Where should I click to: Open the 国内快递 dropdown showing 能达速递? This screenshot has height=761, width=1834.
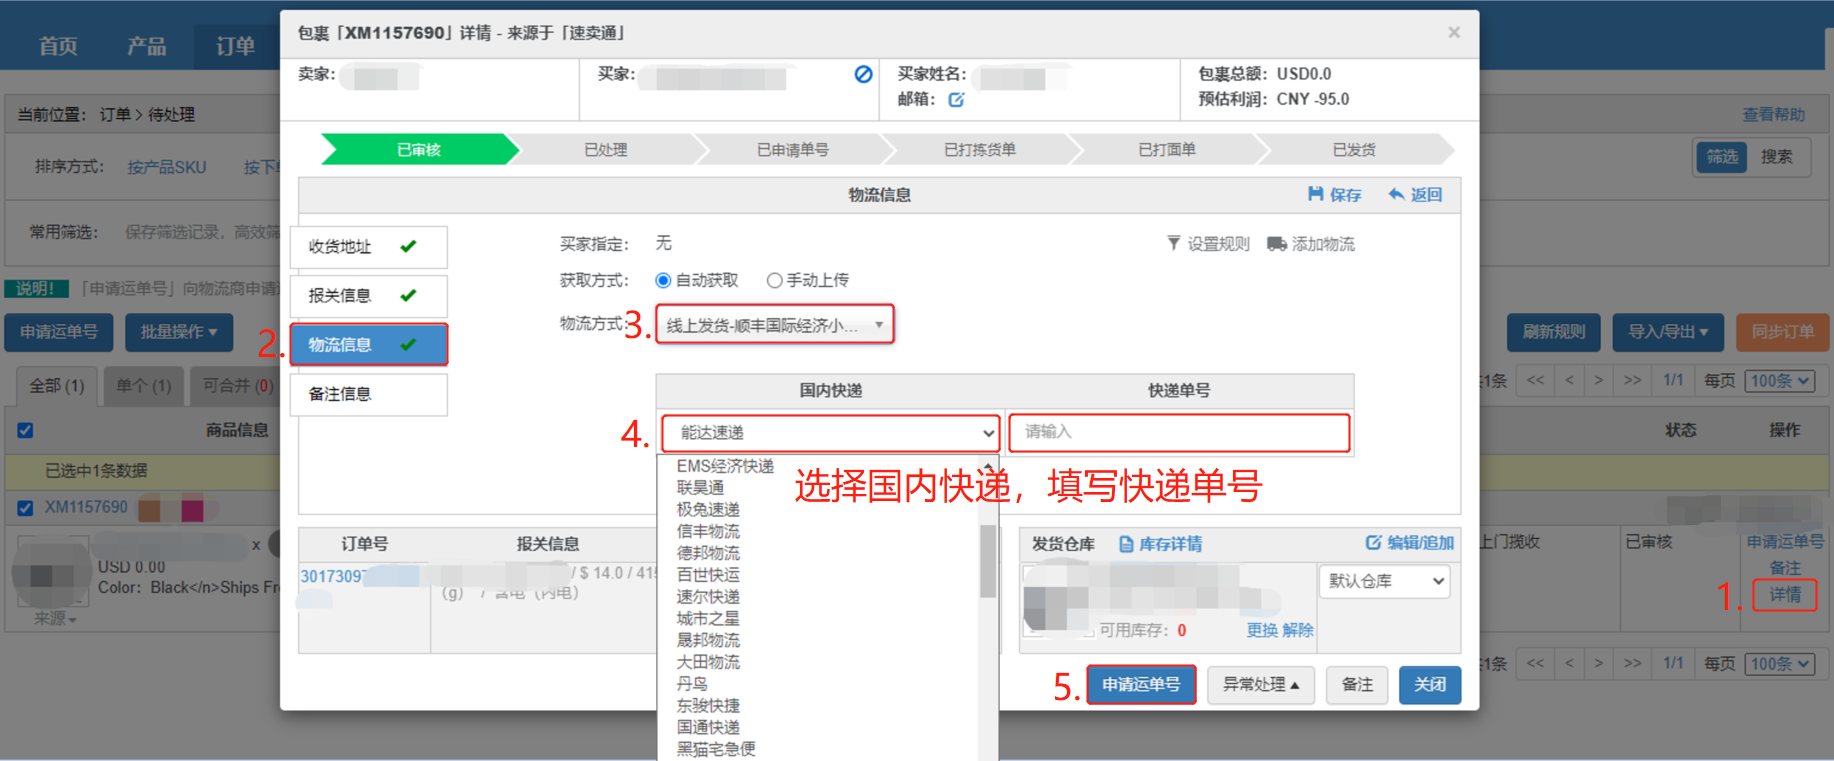point(830,433)
